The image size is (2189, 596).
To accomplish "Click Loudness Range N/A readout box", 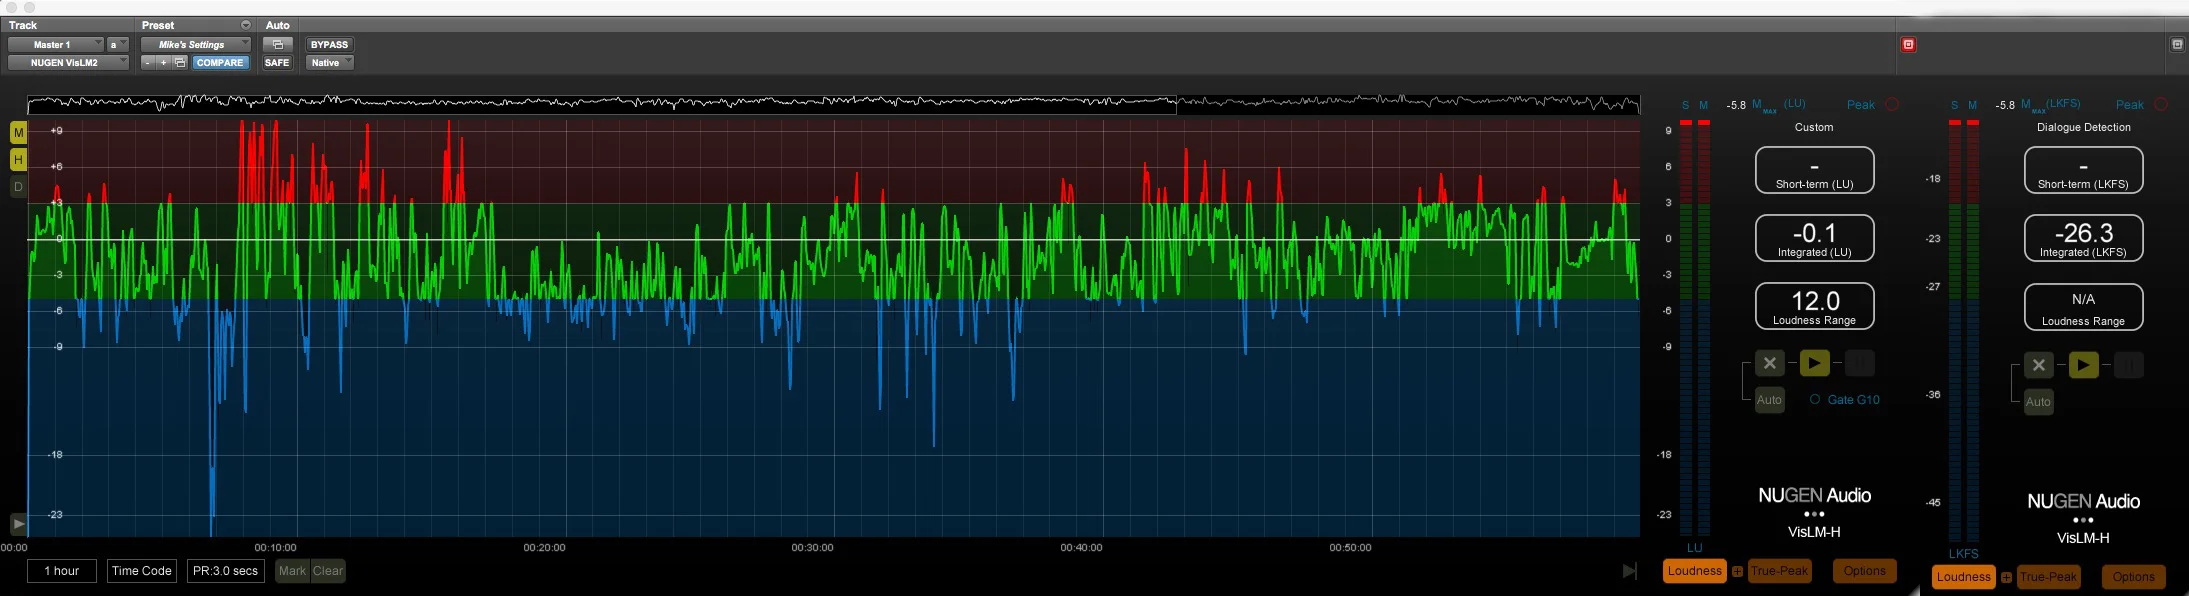I will point(2083,307).
